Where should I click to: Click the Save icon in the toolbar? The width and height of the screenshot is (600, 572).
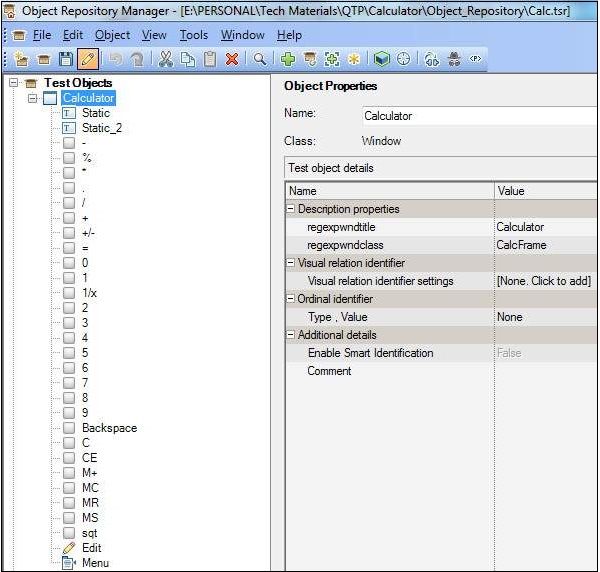click(x=66, y=60)
